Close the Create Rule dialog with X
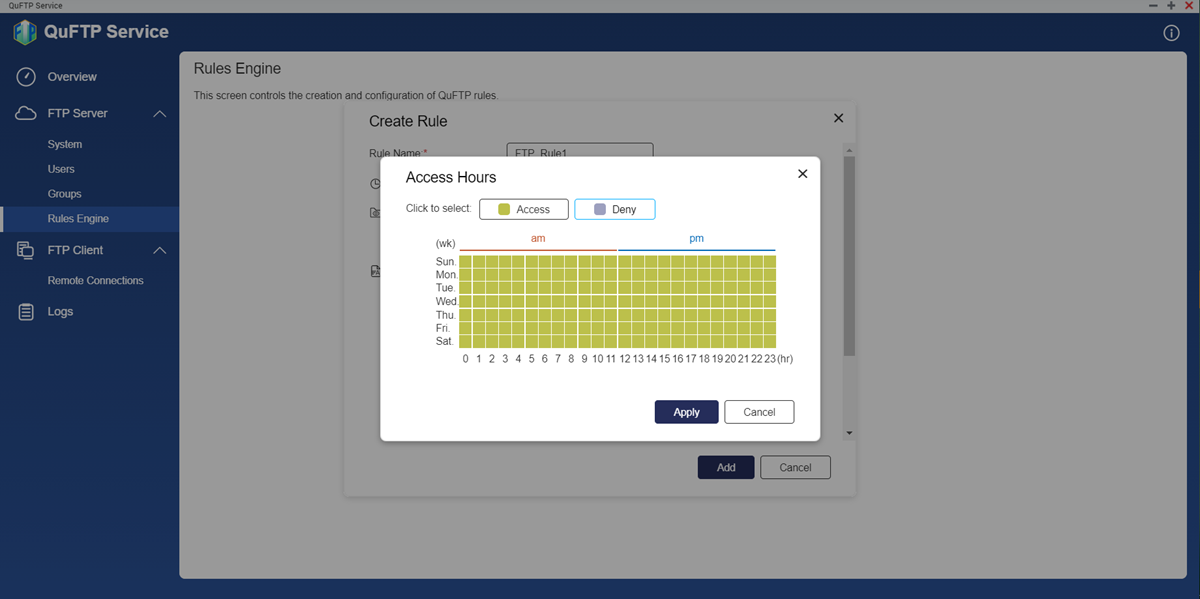This screenshot has width=1200, height=599. point(838,118)
